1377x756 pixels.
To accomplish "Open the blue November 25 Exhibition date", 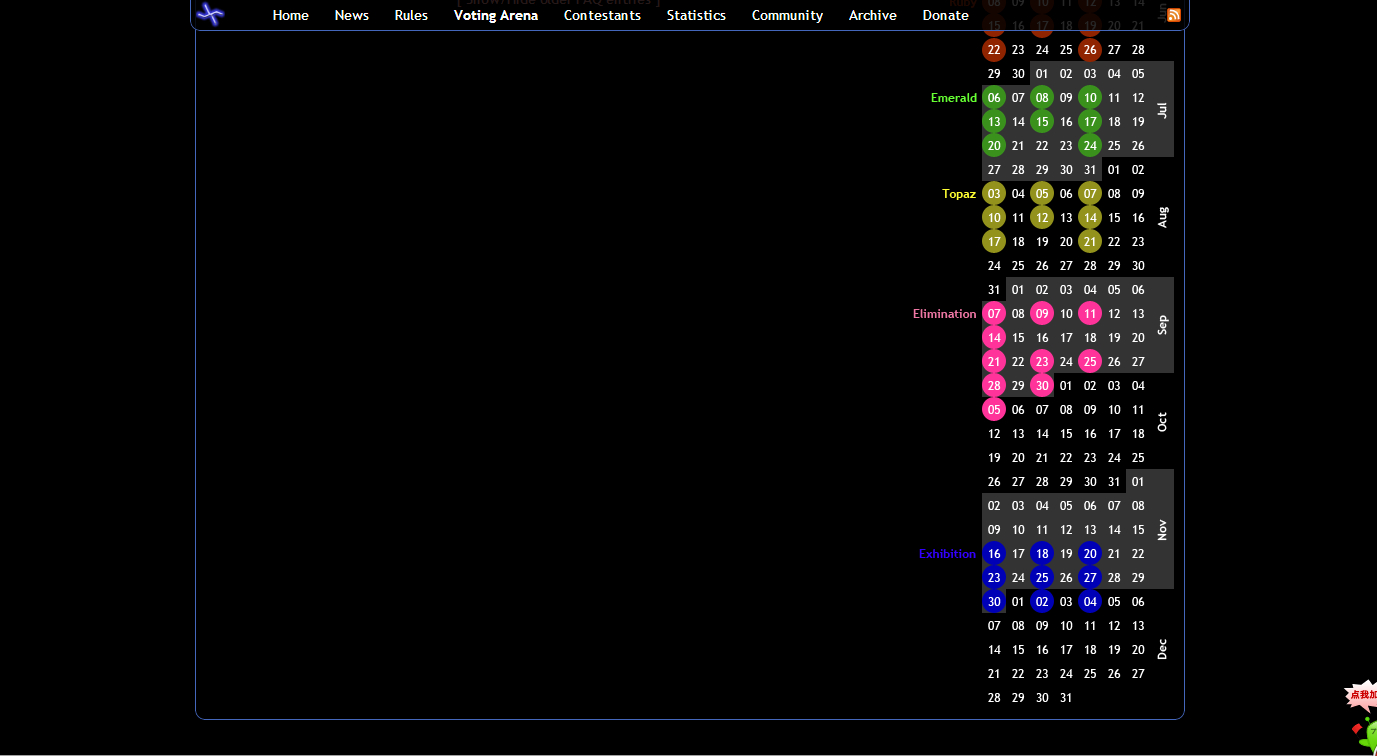I will [x=1042, y=578].
